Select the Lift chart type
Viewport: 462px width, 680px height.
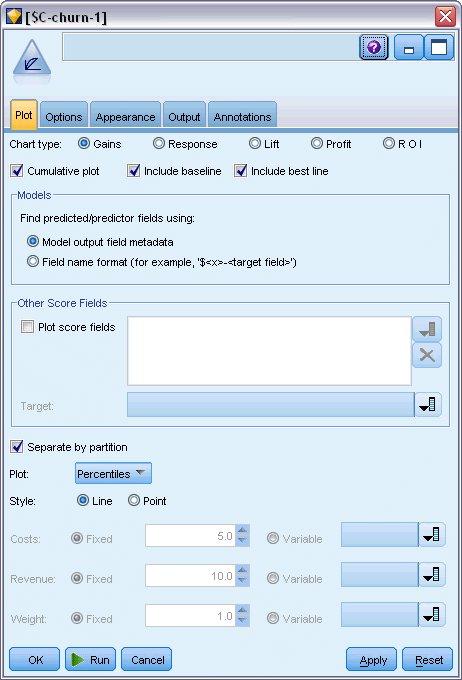255,143
